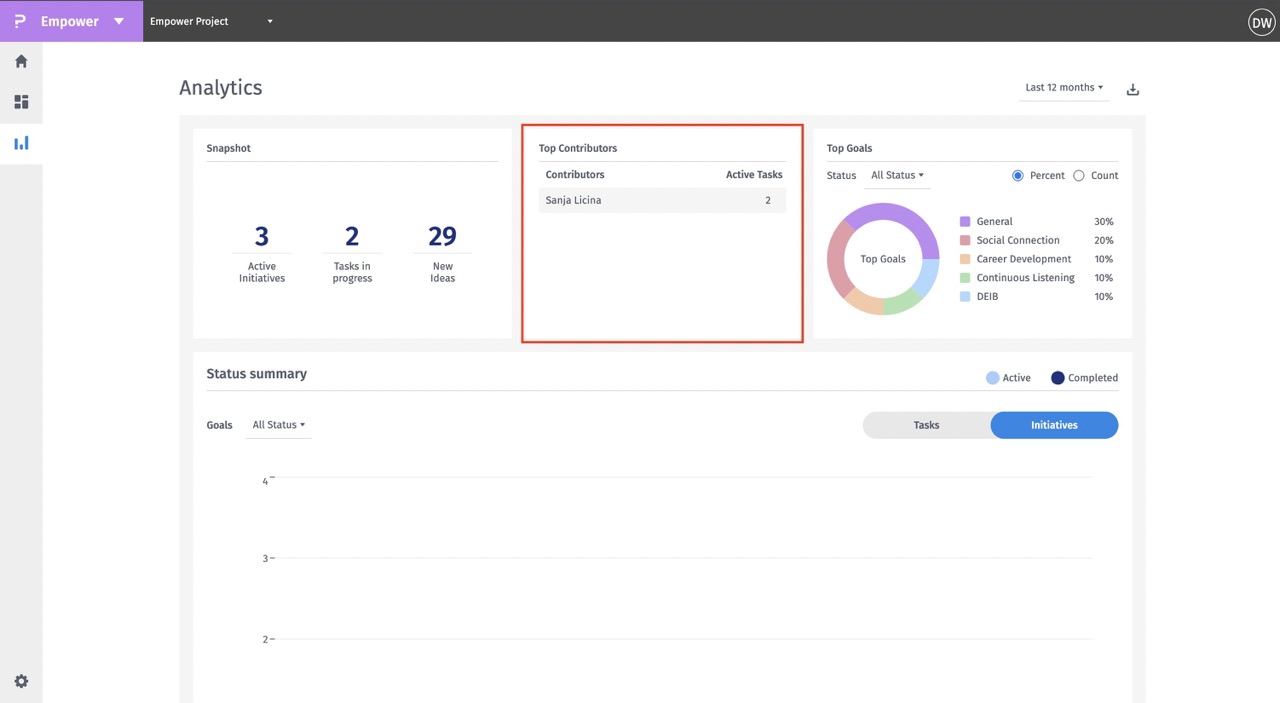1280x703 pixels.
Task: Open Top Goals All Status dropdown
Action: pos(897,176)
